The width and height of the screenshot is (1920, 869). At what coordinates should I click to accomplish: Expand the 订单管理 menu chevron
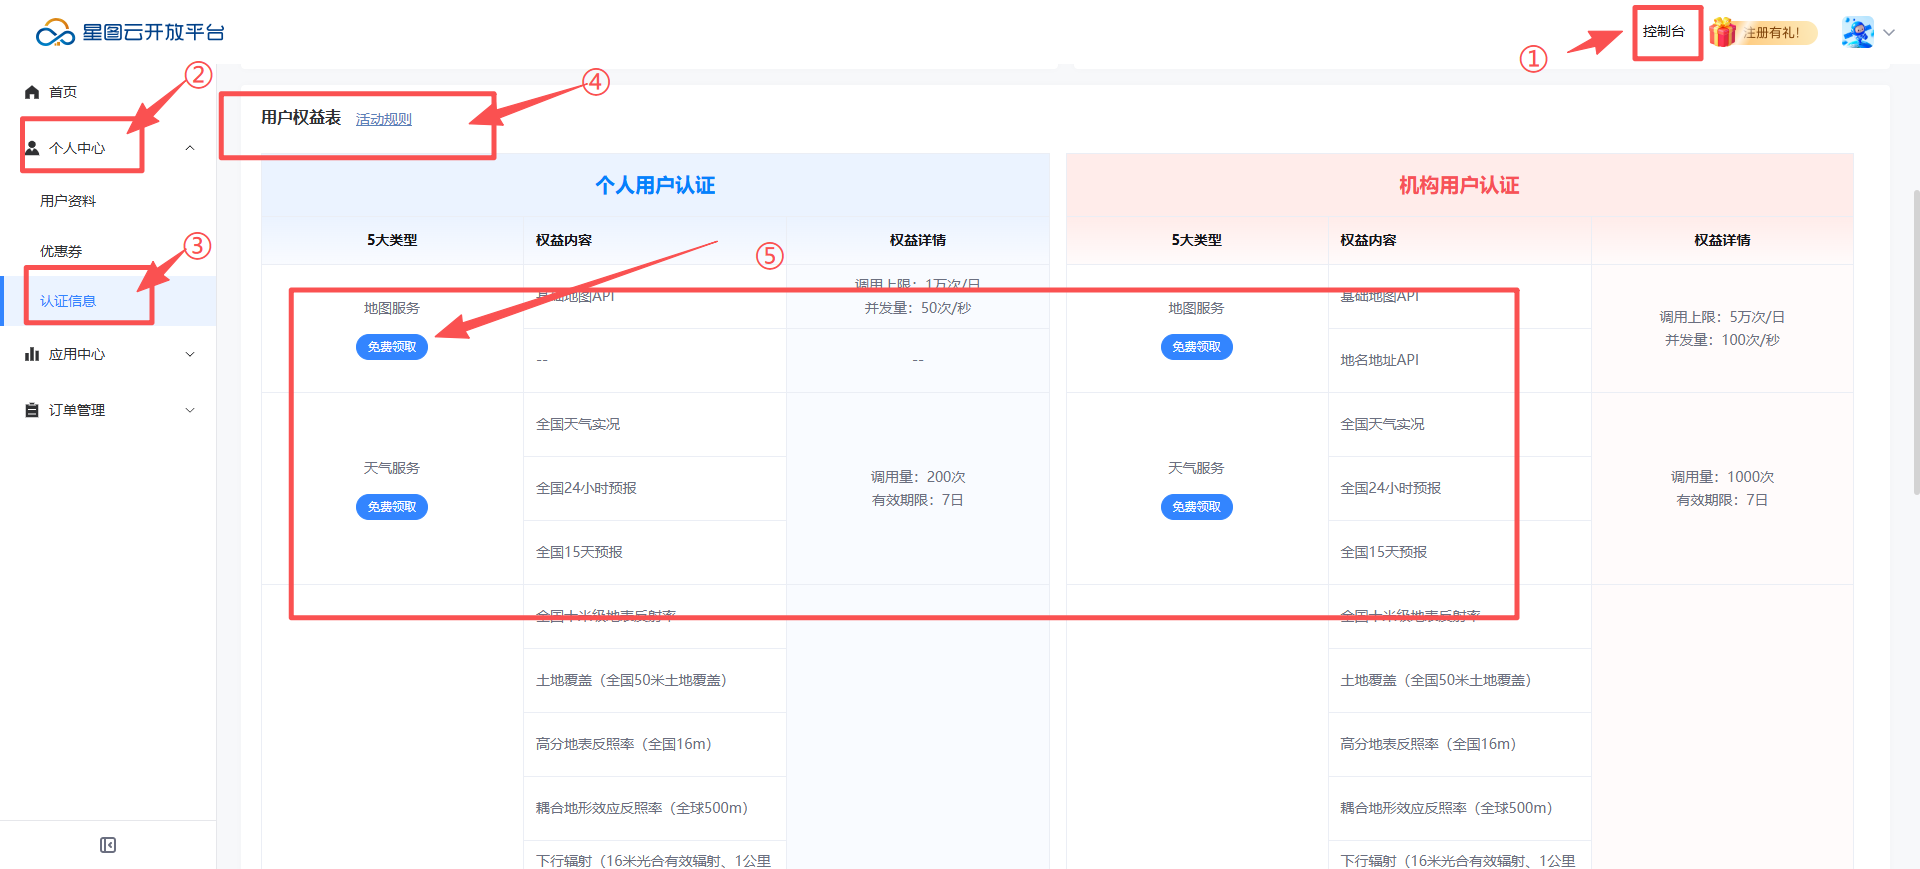[x=190, y=410]
